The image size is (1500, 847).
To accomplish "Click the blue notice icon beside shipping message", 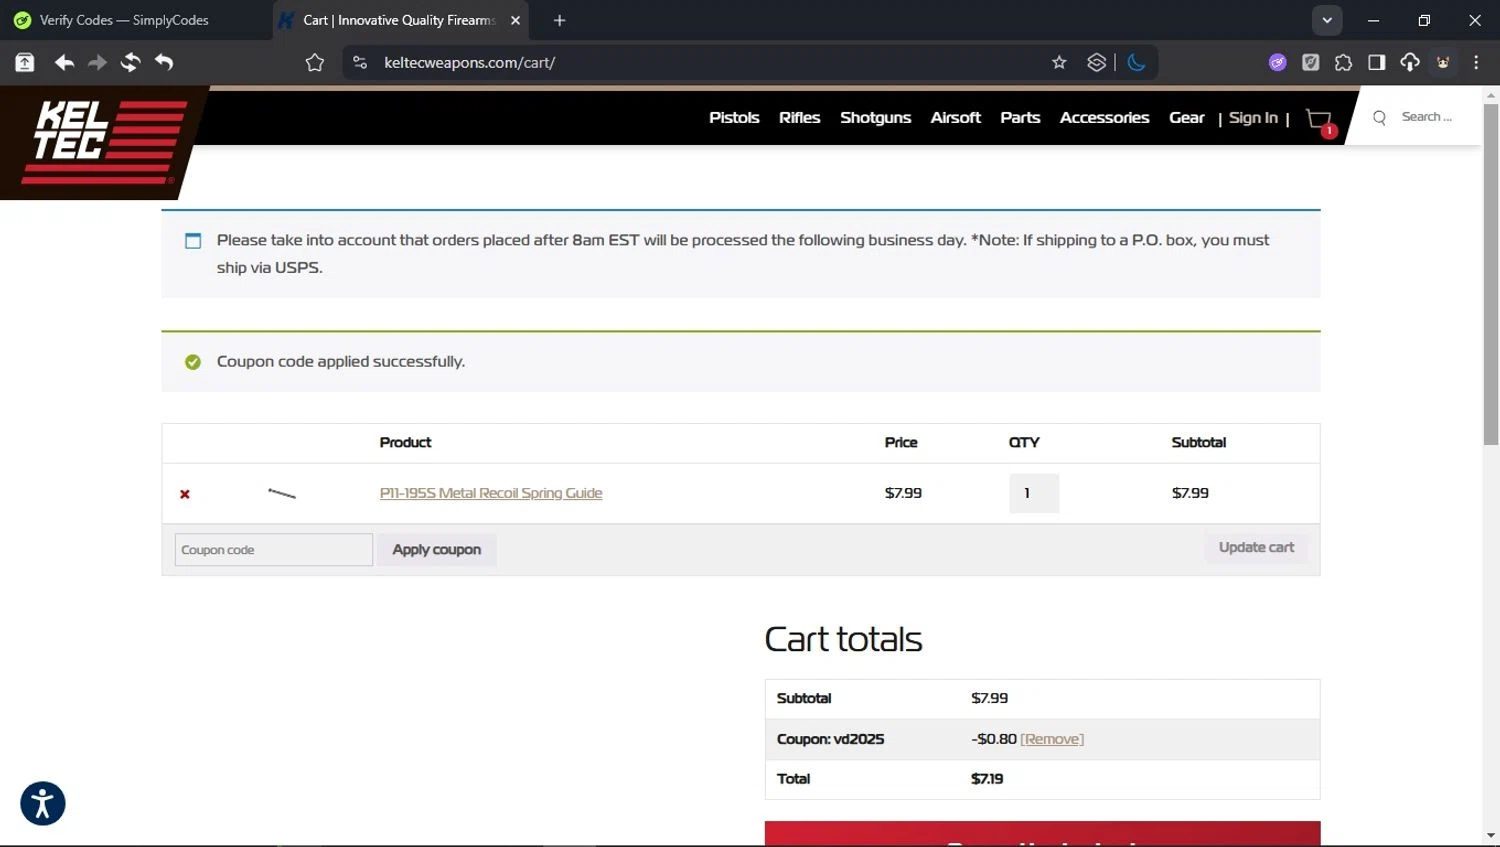I will (x=193, y=241).
